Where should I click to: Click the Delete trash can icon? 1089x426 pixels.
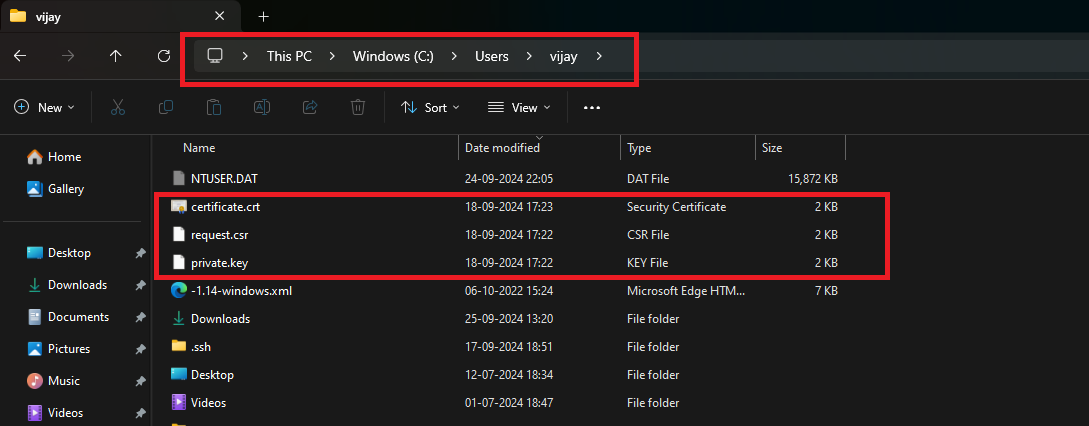click(358, 107)
